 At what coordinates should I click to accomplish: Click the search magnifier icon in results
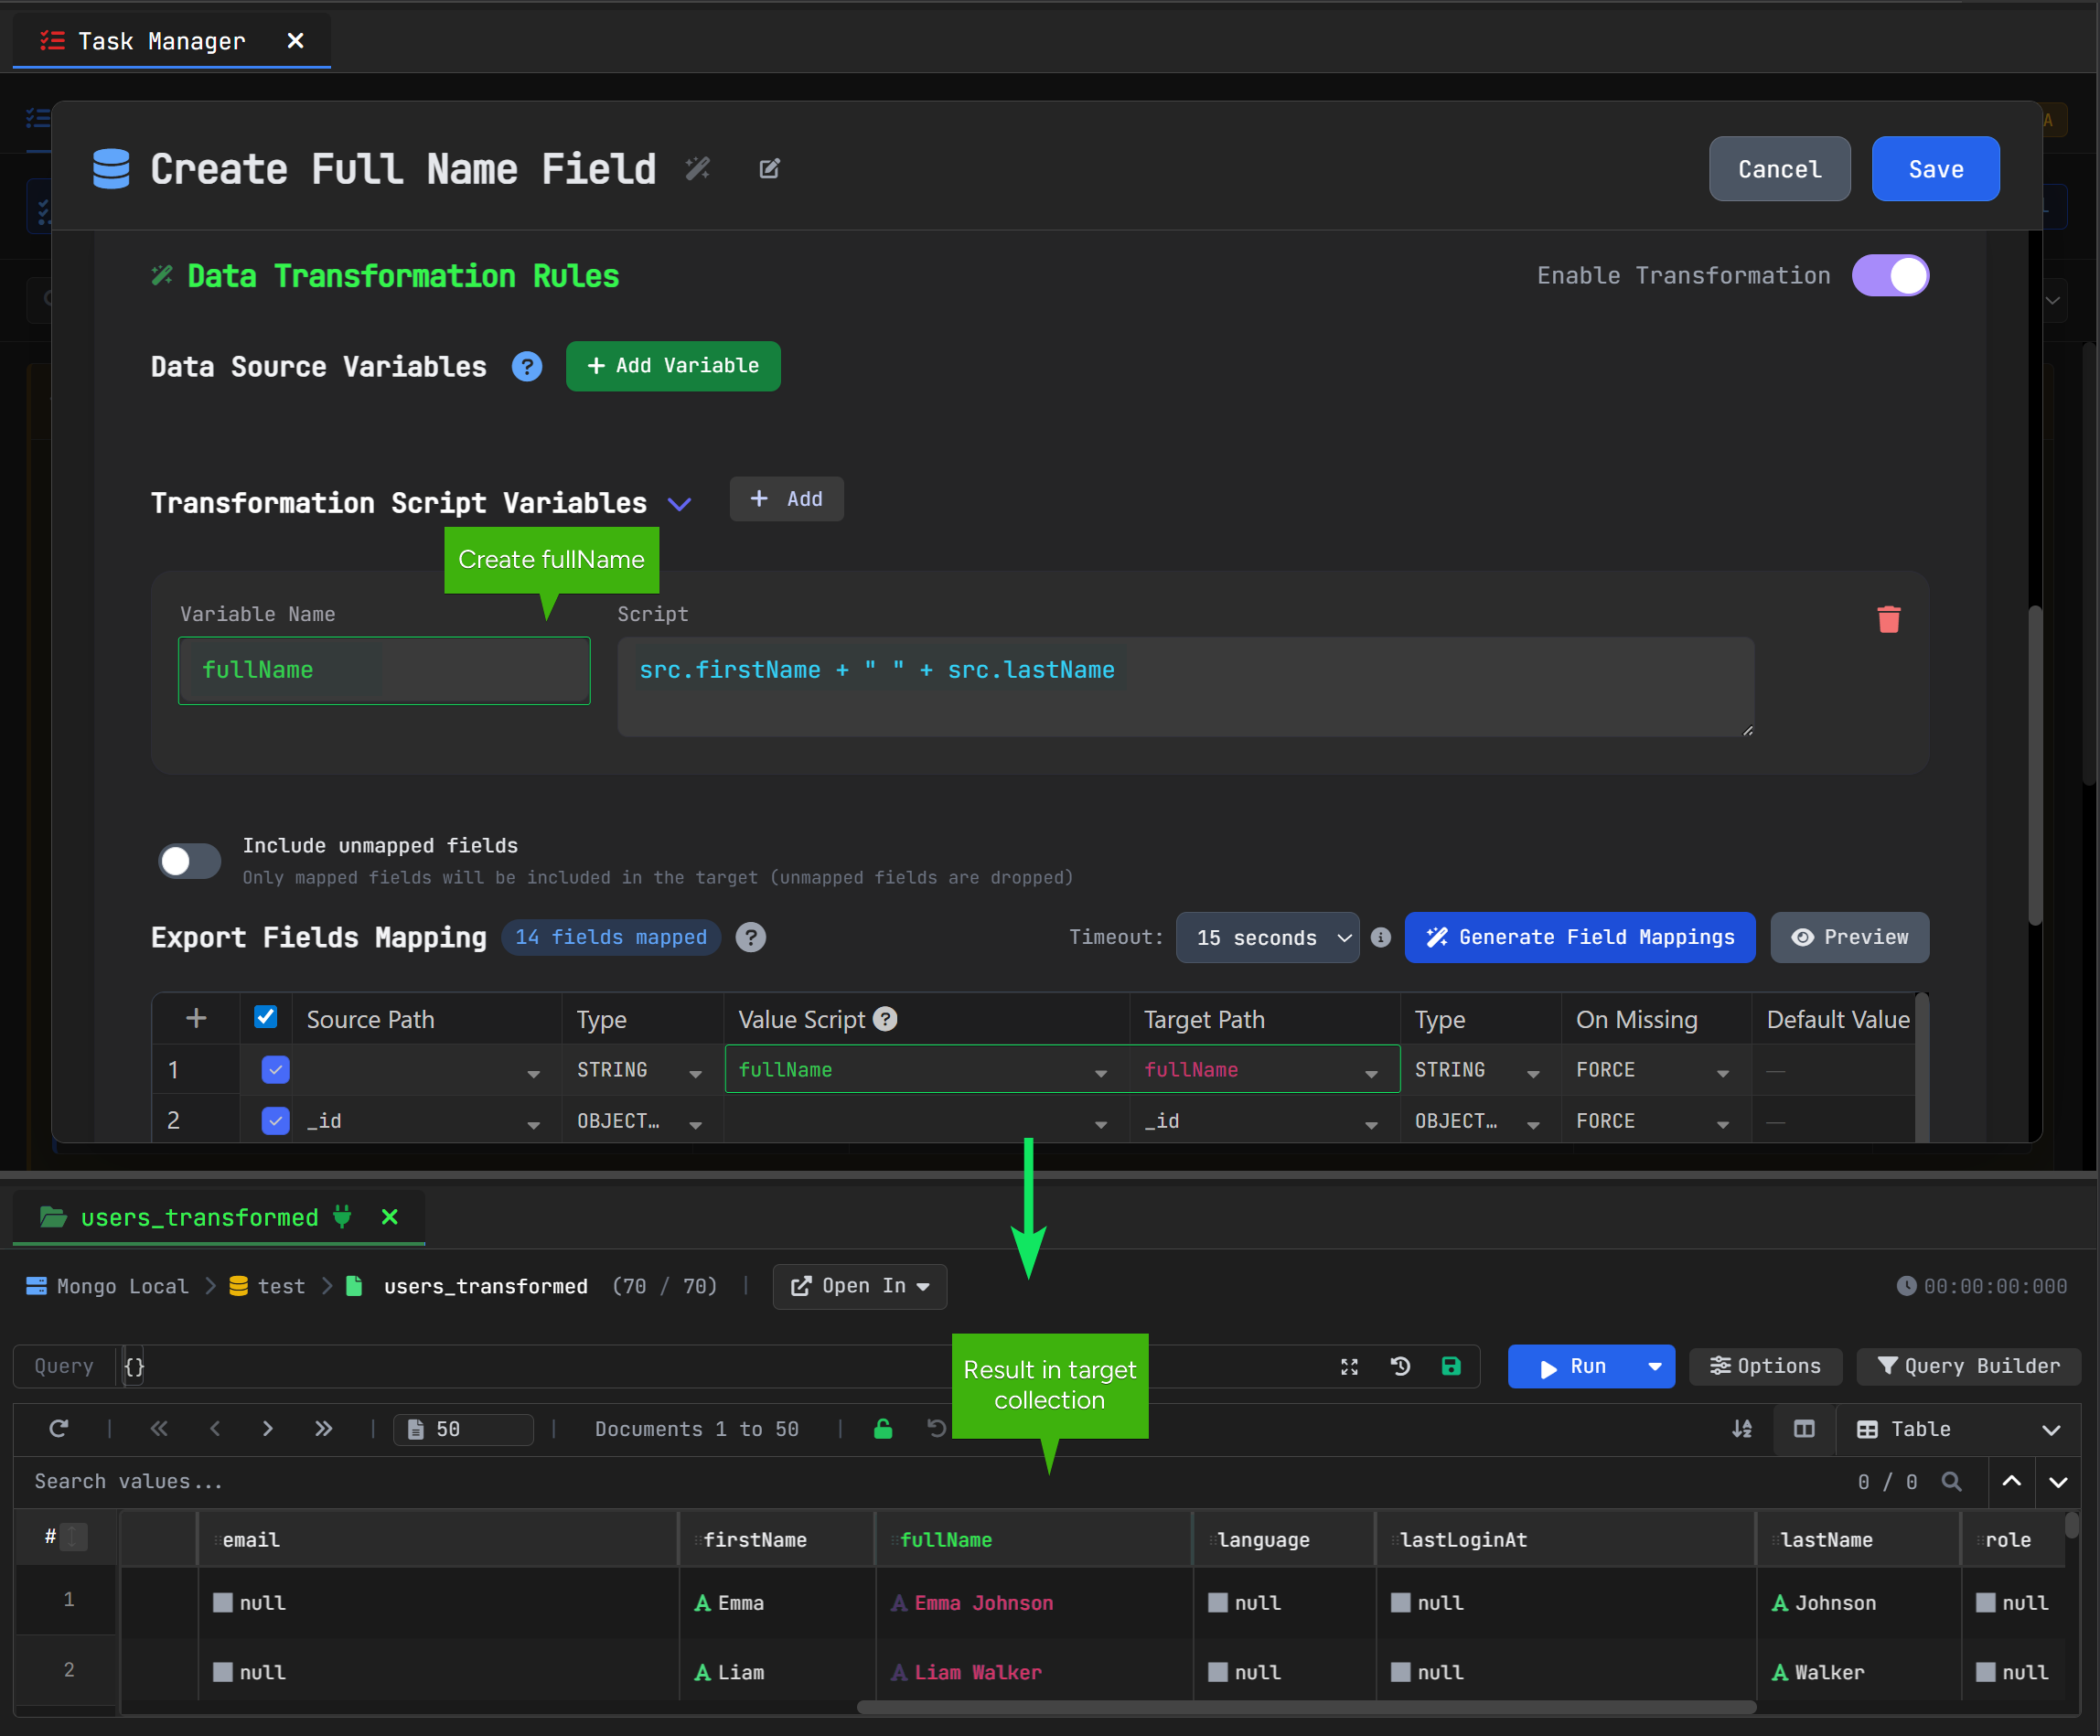click(1951, 1482)
